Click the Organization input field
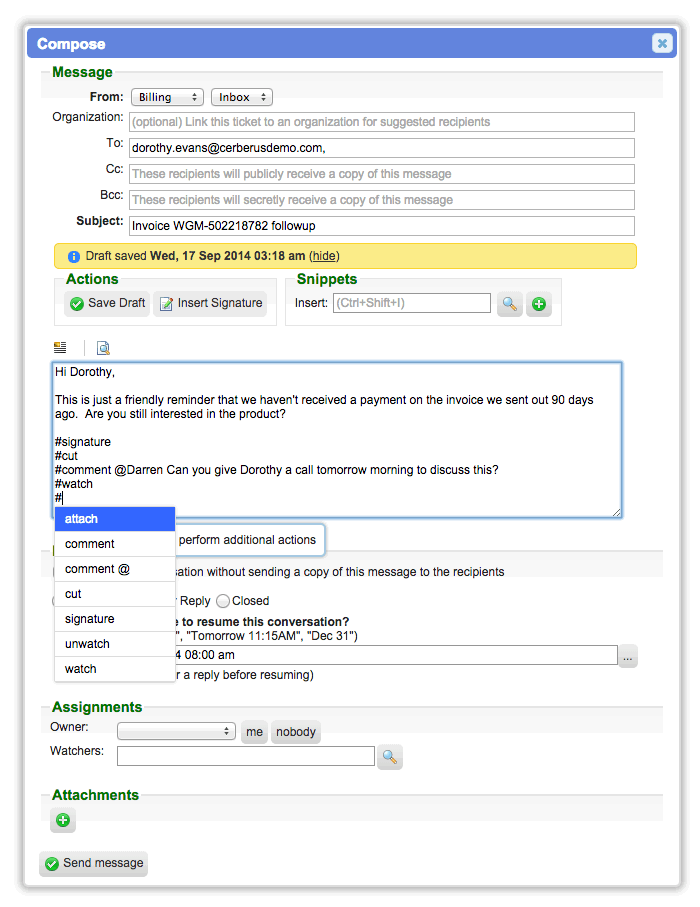Screen dimensions: 700x907 pos(381,122)
